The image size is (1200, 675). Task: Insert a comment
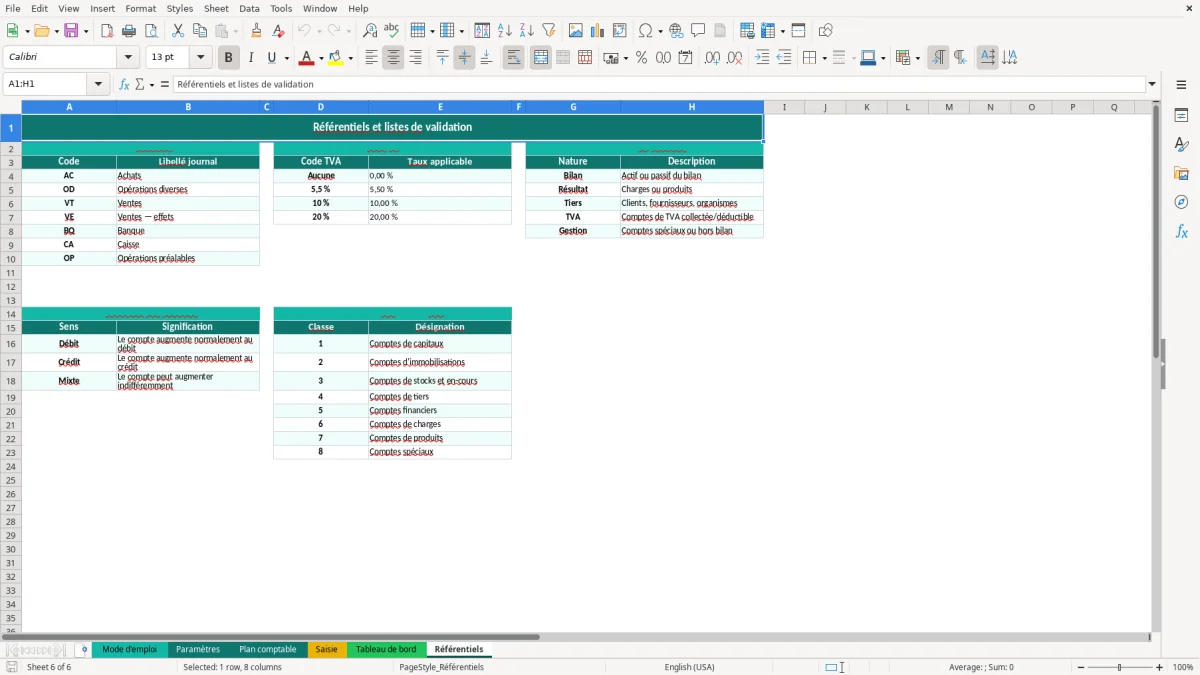pos(698,31)
